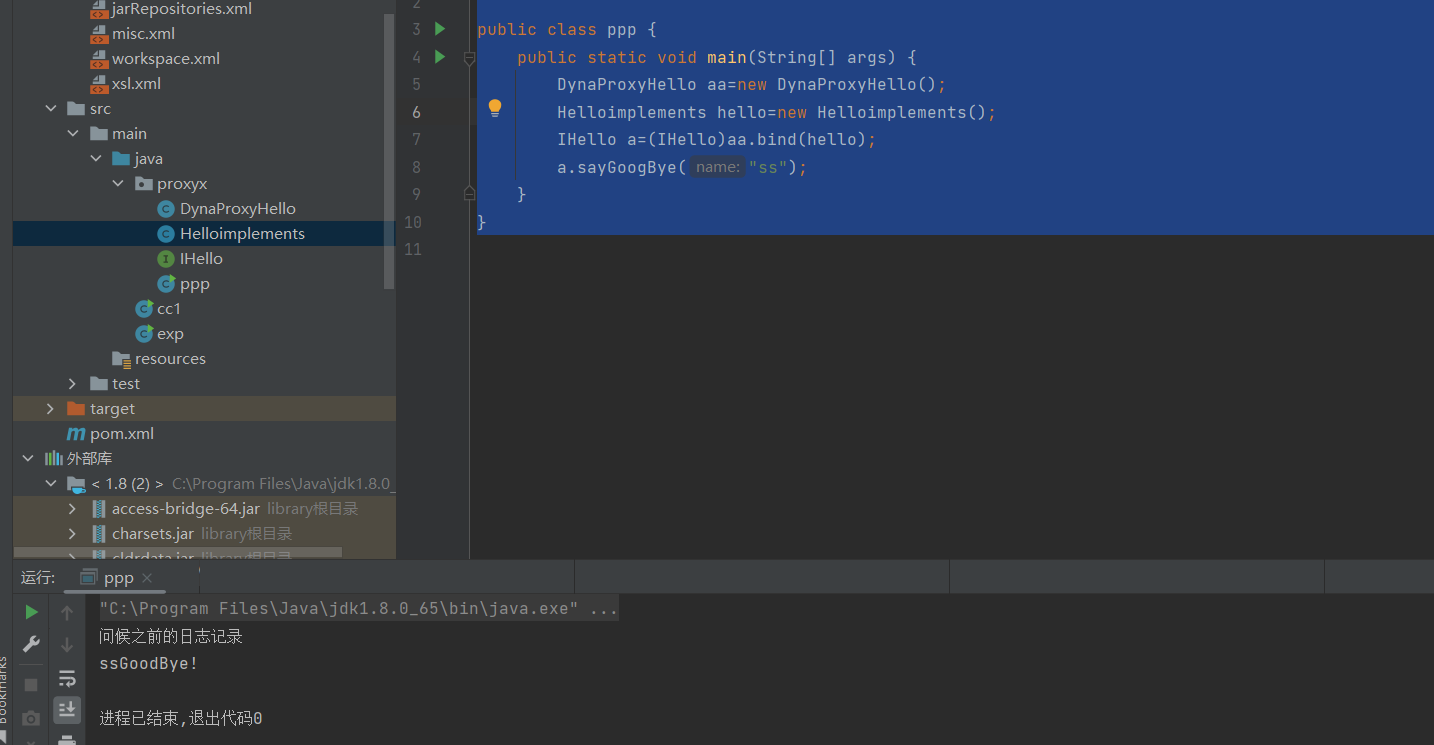The height and width of the screenshot is (745, 1434).
Task: Close the ppp run tab
Action: click(x=147, y=578)
